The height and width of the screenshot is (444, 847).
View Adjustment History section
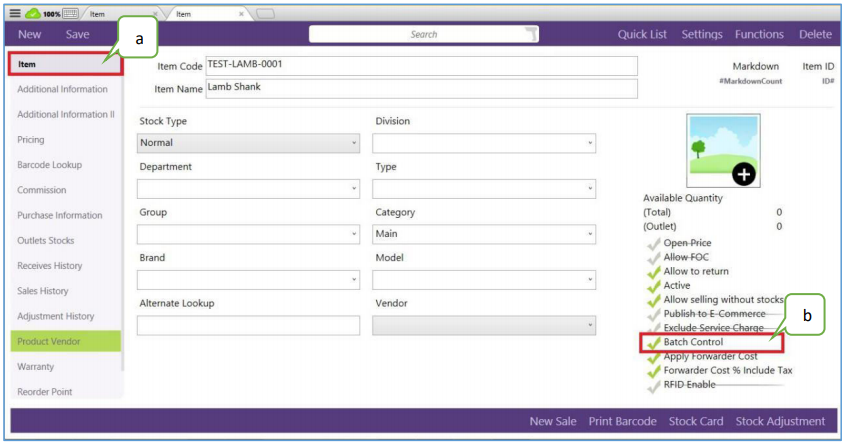(56, 316)
